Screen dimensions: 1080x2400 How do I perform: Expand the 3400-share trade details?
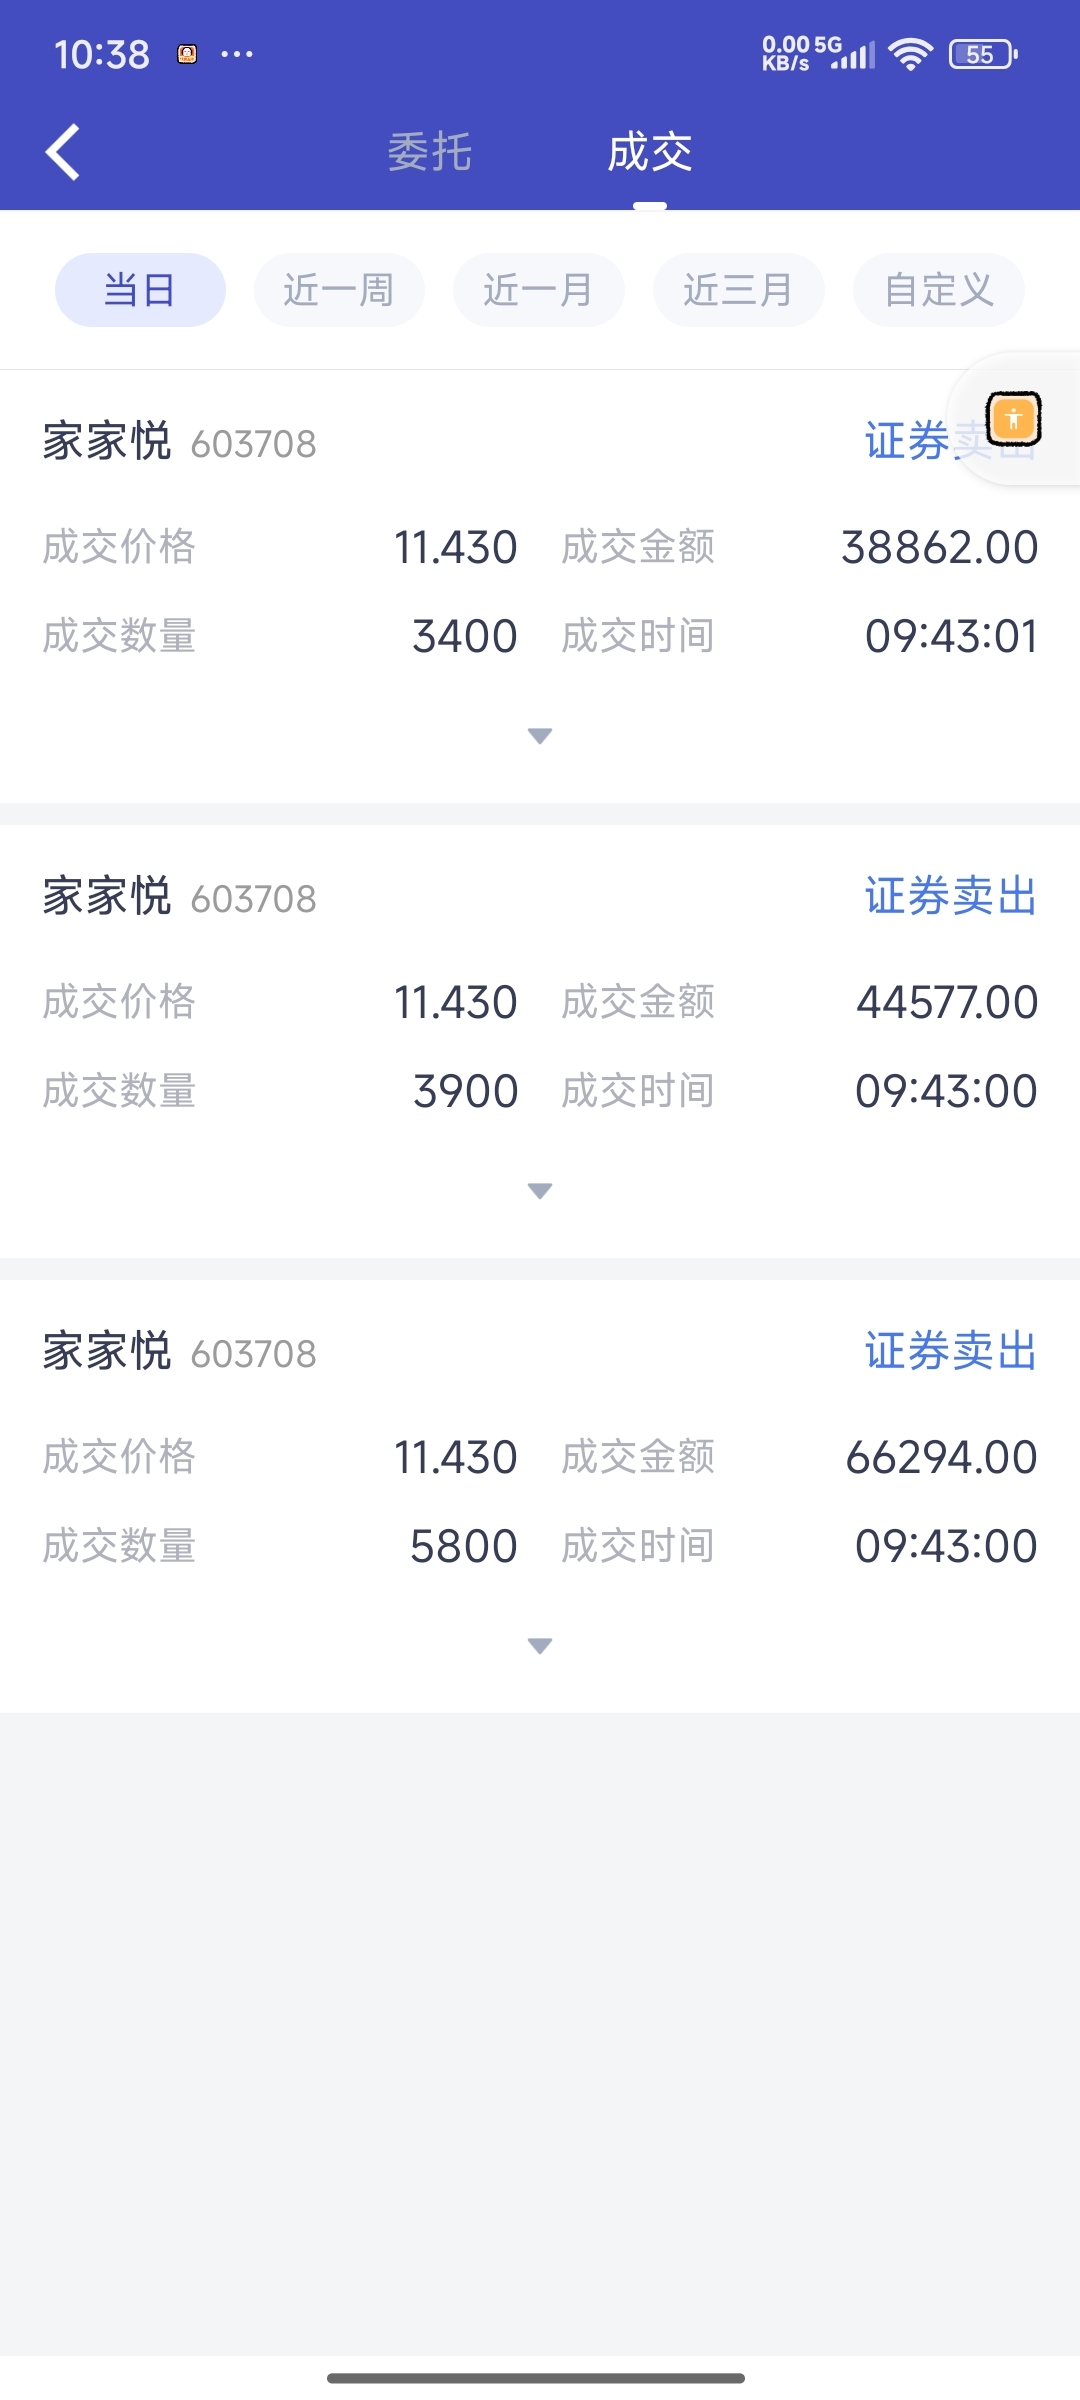[540, 736]
